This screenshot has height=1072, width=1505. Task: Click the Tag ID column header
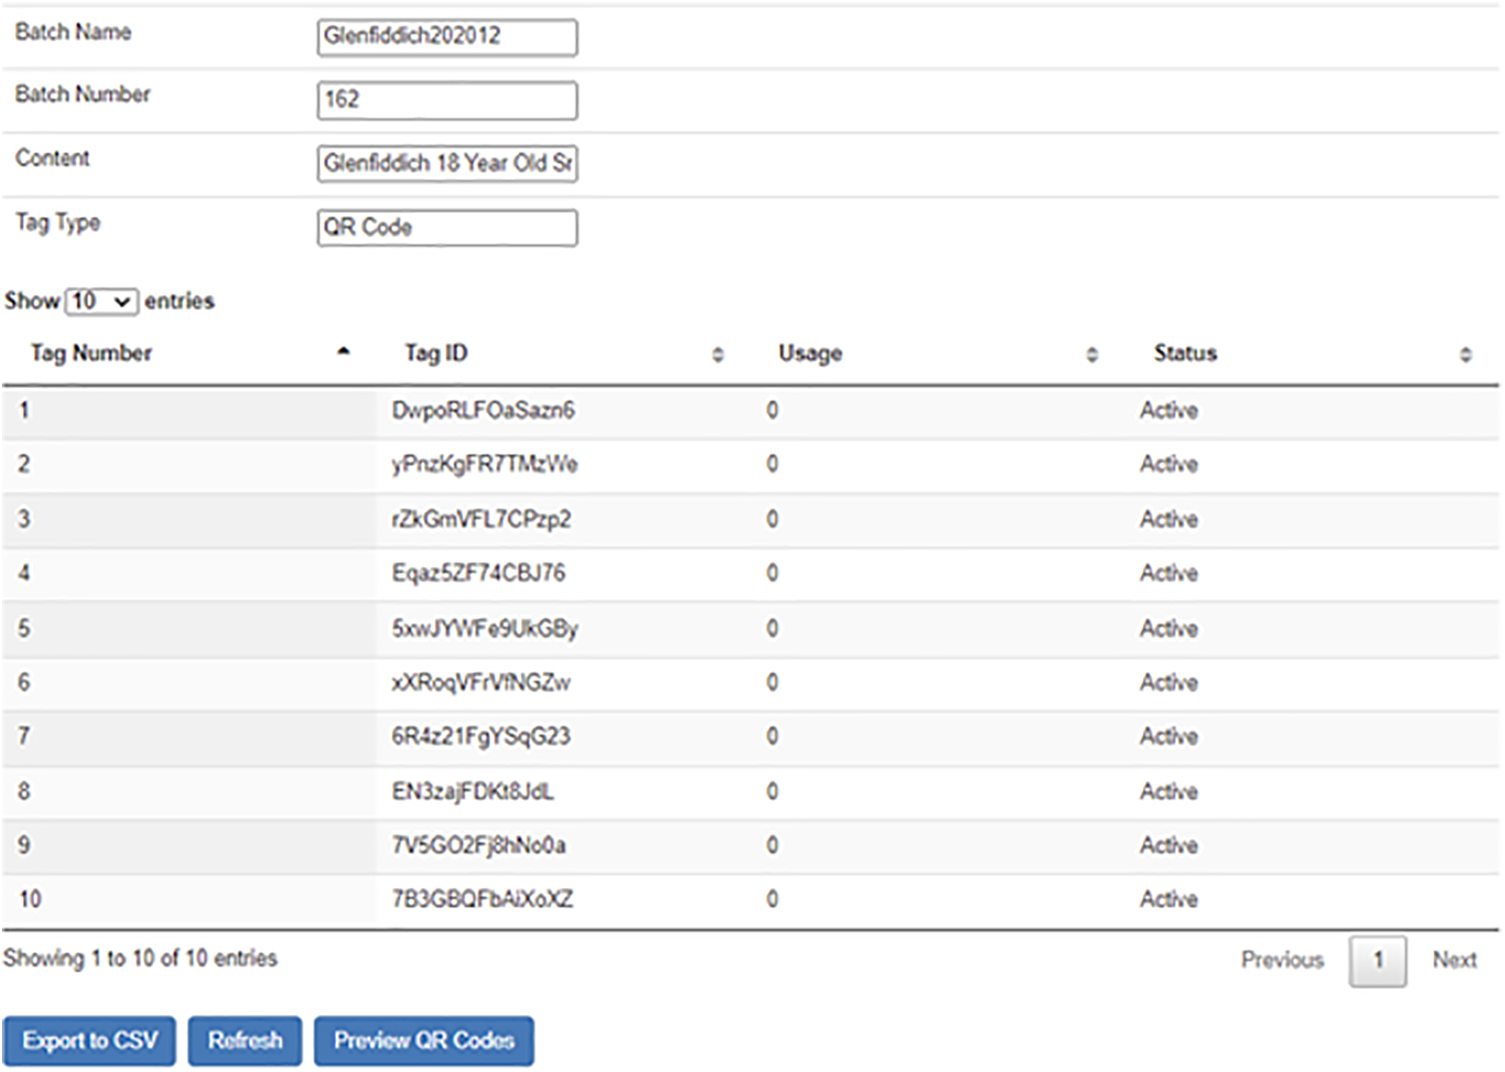pos(436,353)
